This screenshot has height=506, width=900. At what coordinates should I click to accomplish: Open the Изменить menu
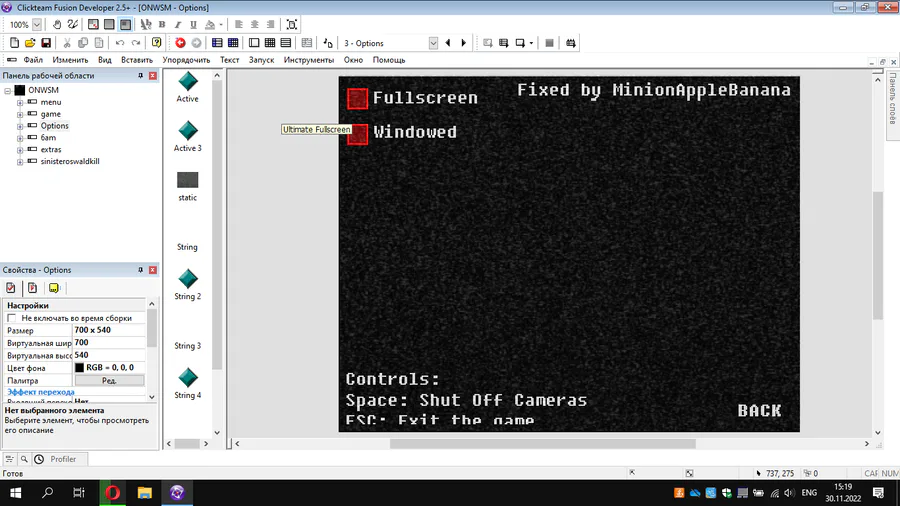70,60
